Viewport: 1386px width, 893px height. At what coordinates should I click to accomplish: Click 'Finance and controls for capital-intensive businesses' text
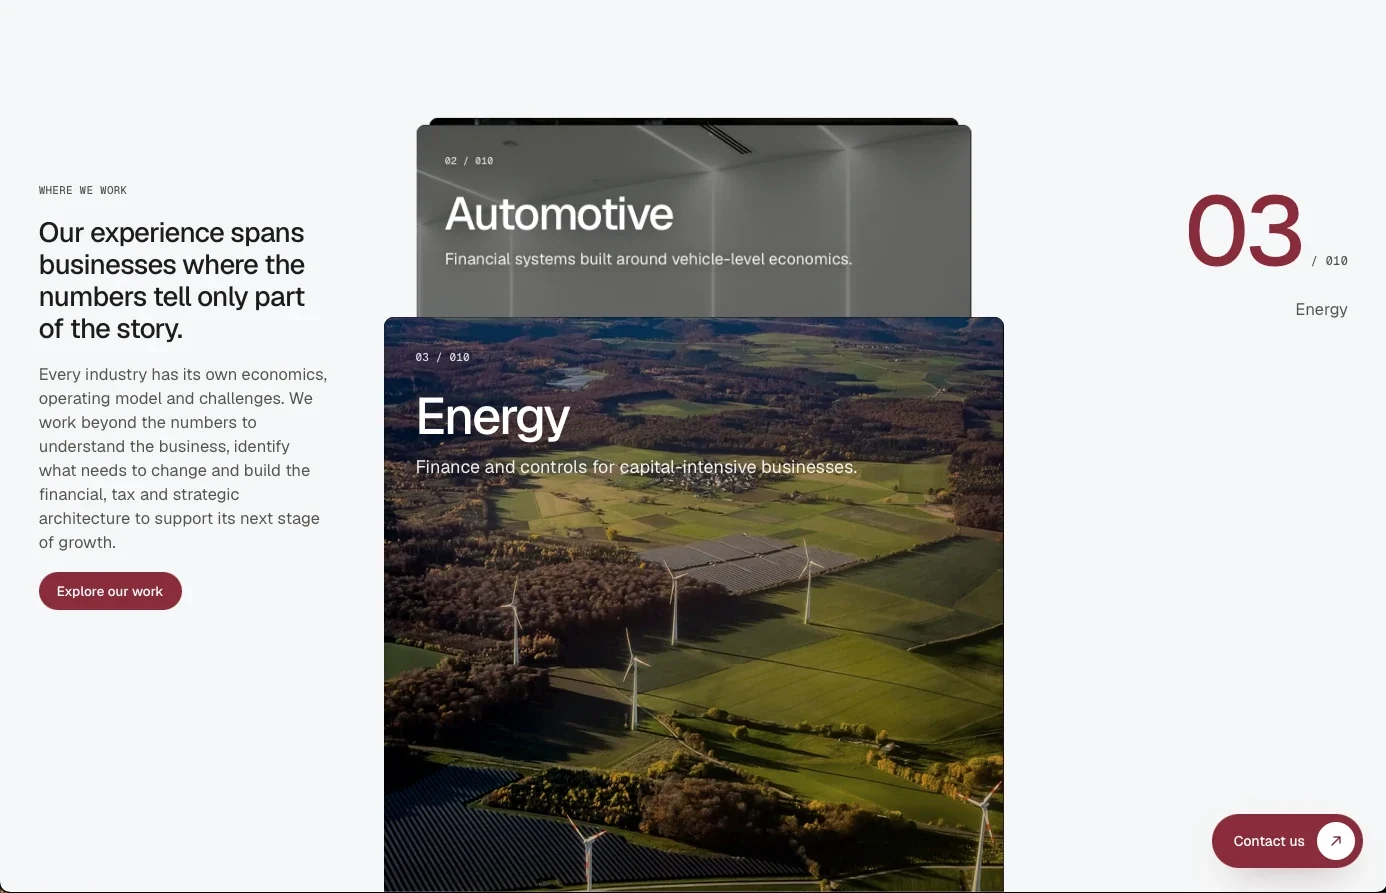point(636,467)
